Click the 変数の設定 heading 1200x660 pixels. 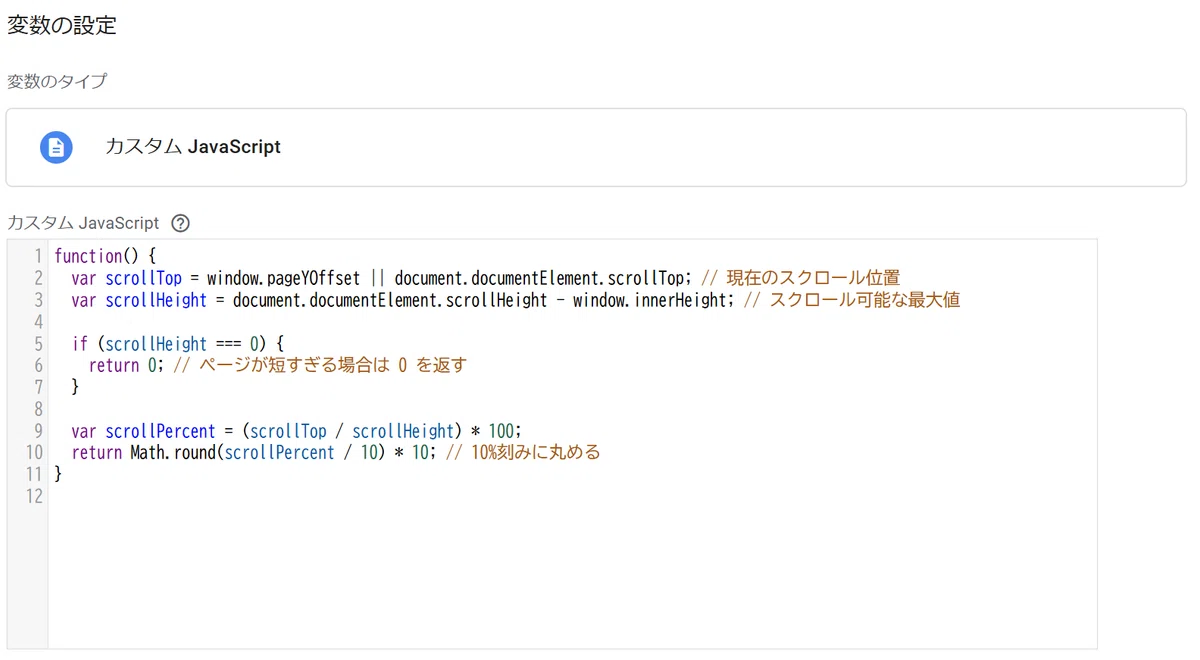point(62,26)
